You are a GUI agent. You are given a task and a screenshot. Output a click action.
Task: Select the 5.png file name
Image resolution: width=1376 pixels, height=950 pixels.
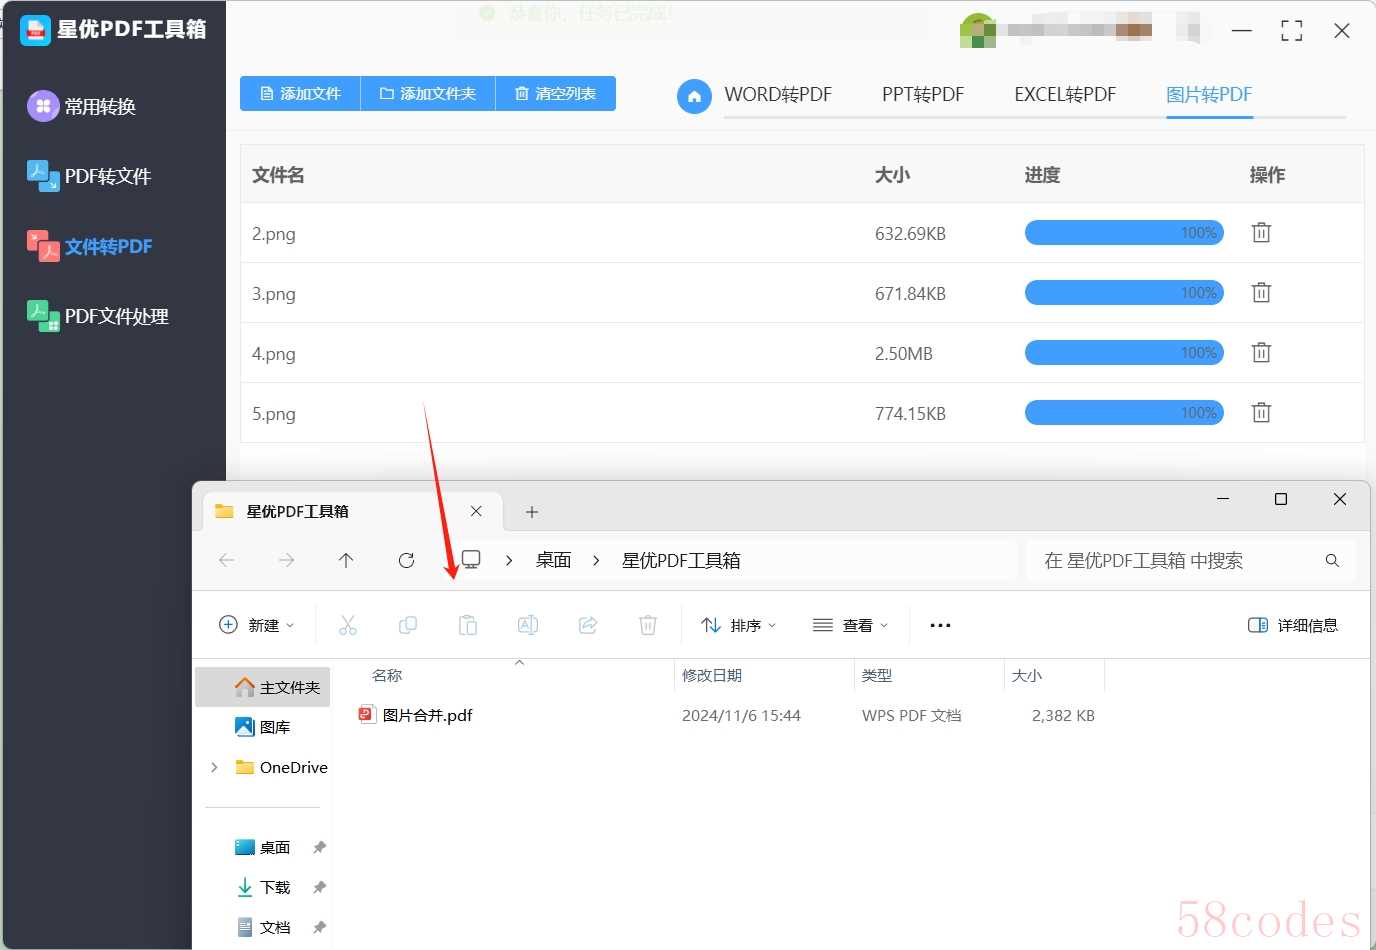[274, 413]
